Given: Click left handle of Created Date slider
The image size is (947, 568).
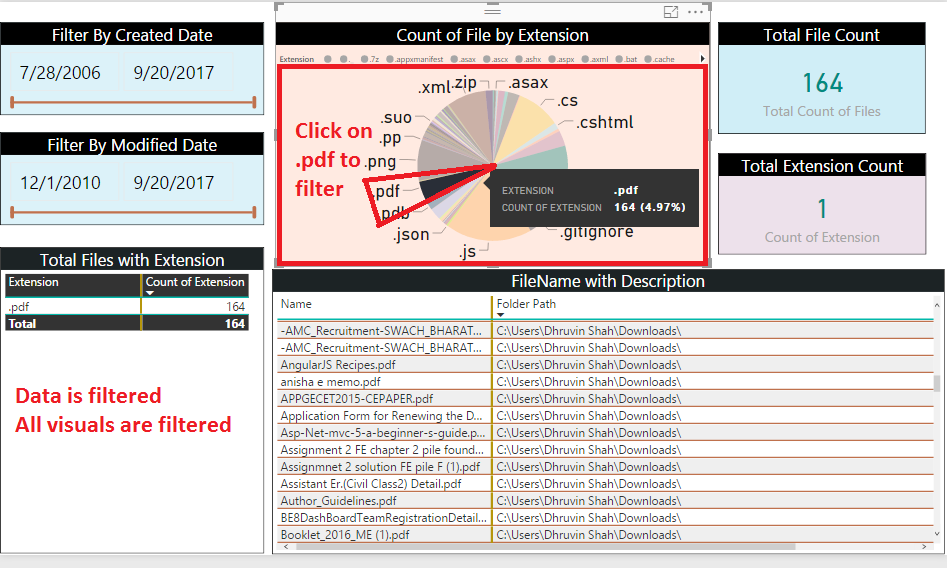Looking at the screenshot, I should pyautogui.click(x=12, y=102).
